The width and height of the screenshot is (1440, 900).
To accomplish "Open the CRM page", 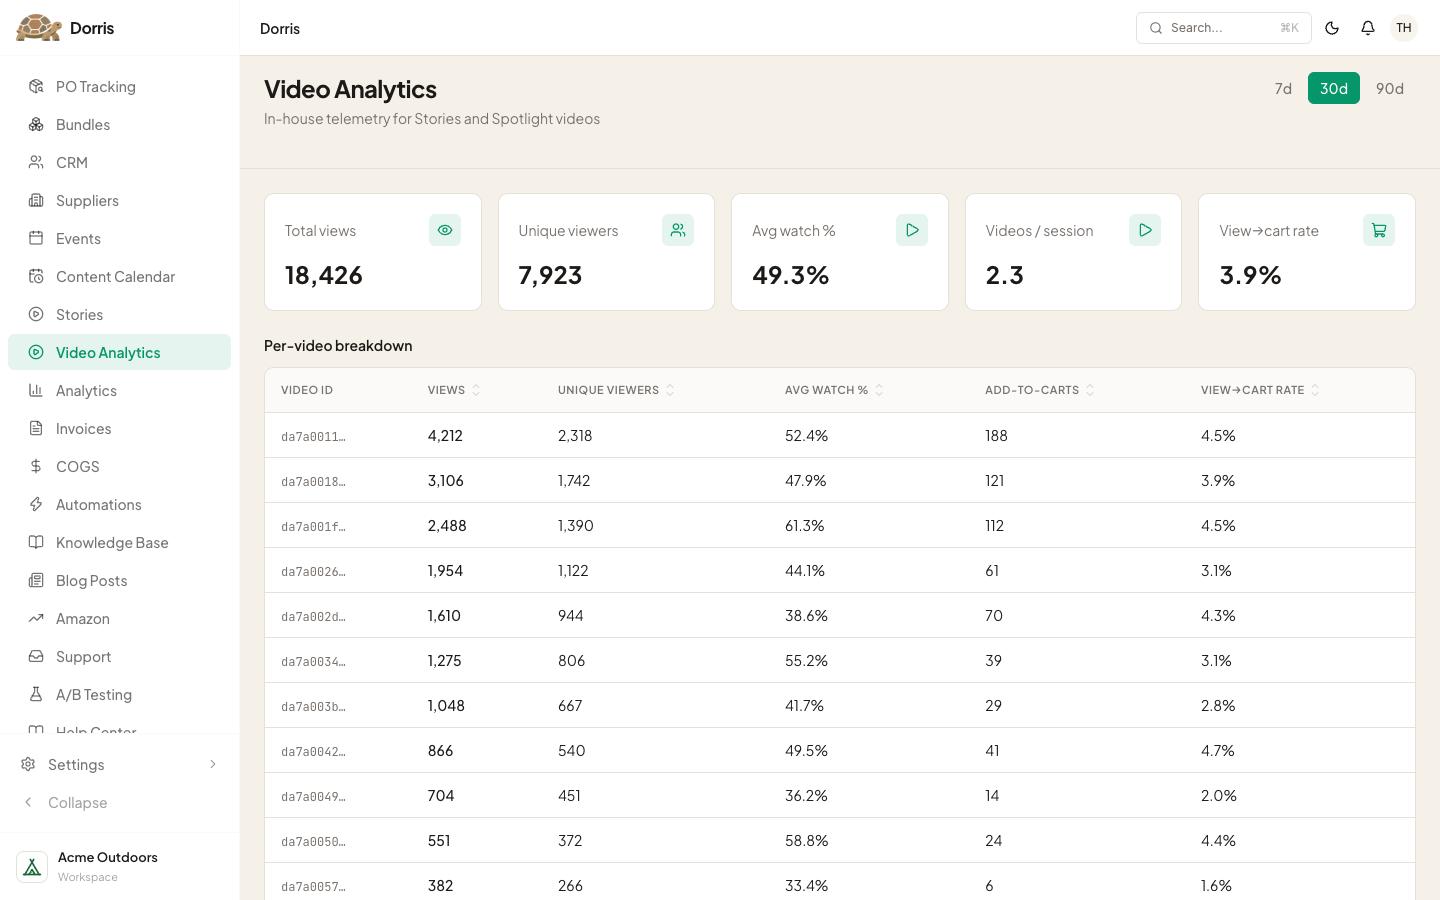I will click(120, 163).
